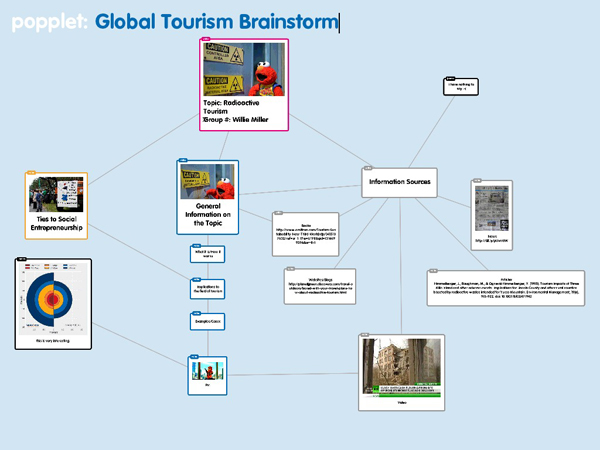This screenshot has height=450, width=600.
Task: Click name tag on pink topic popple
Action: click(x=206, y=39)
